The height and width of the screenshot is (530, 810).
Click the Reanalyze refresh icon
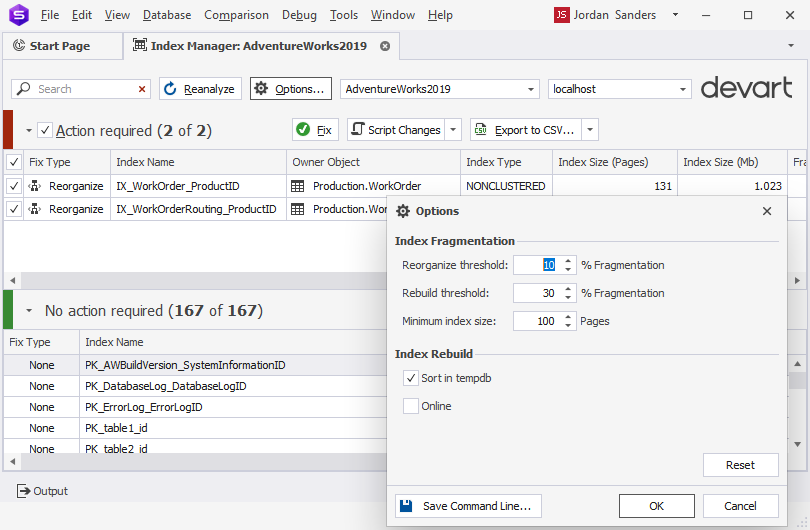(170, 89)
